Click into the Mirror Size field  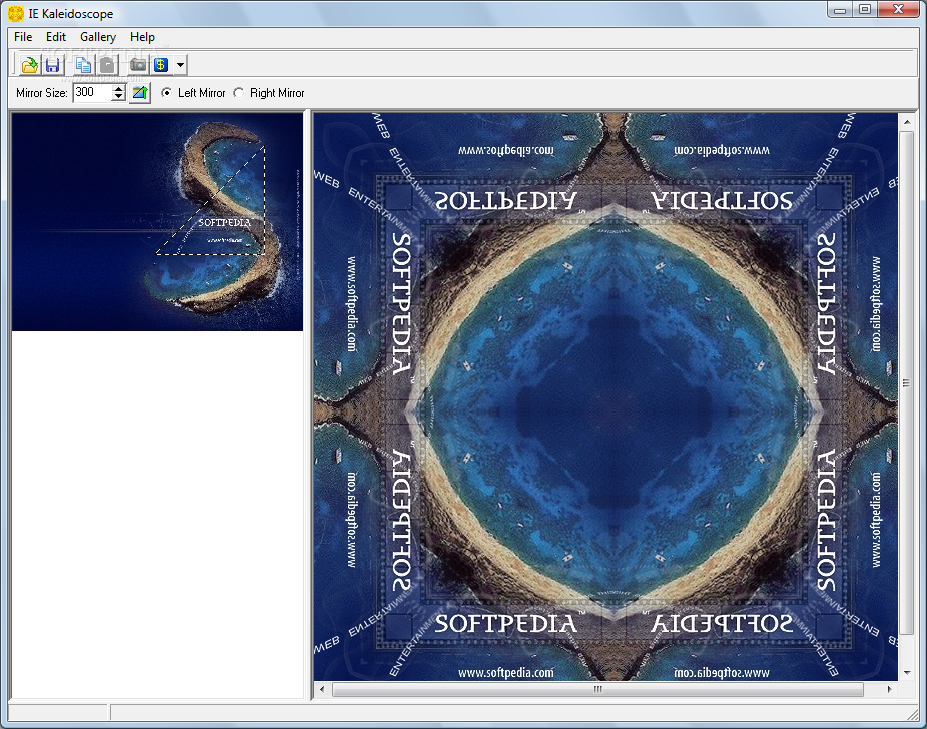(92, 92)
